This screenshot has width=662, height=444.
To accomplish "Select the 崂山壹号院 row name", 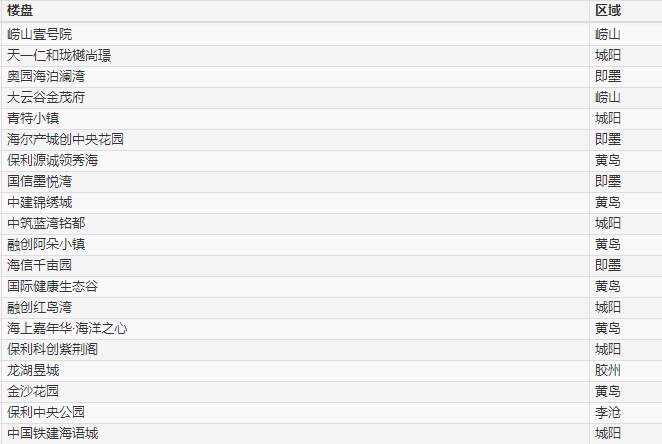I will (x=39, y=34).
